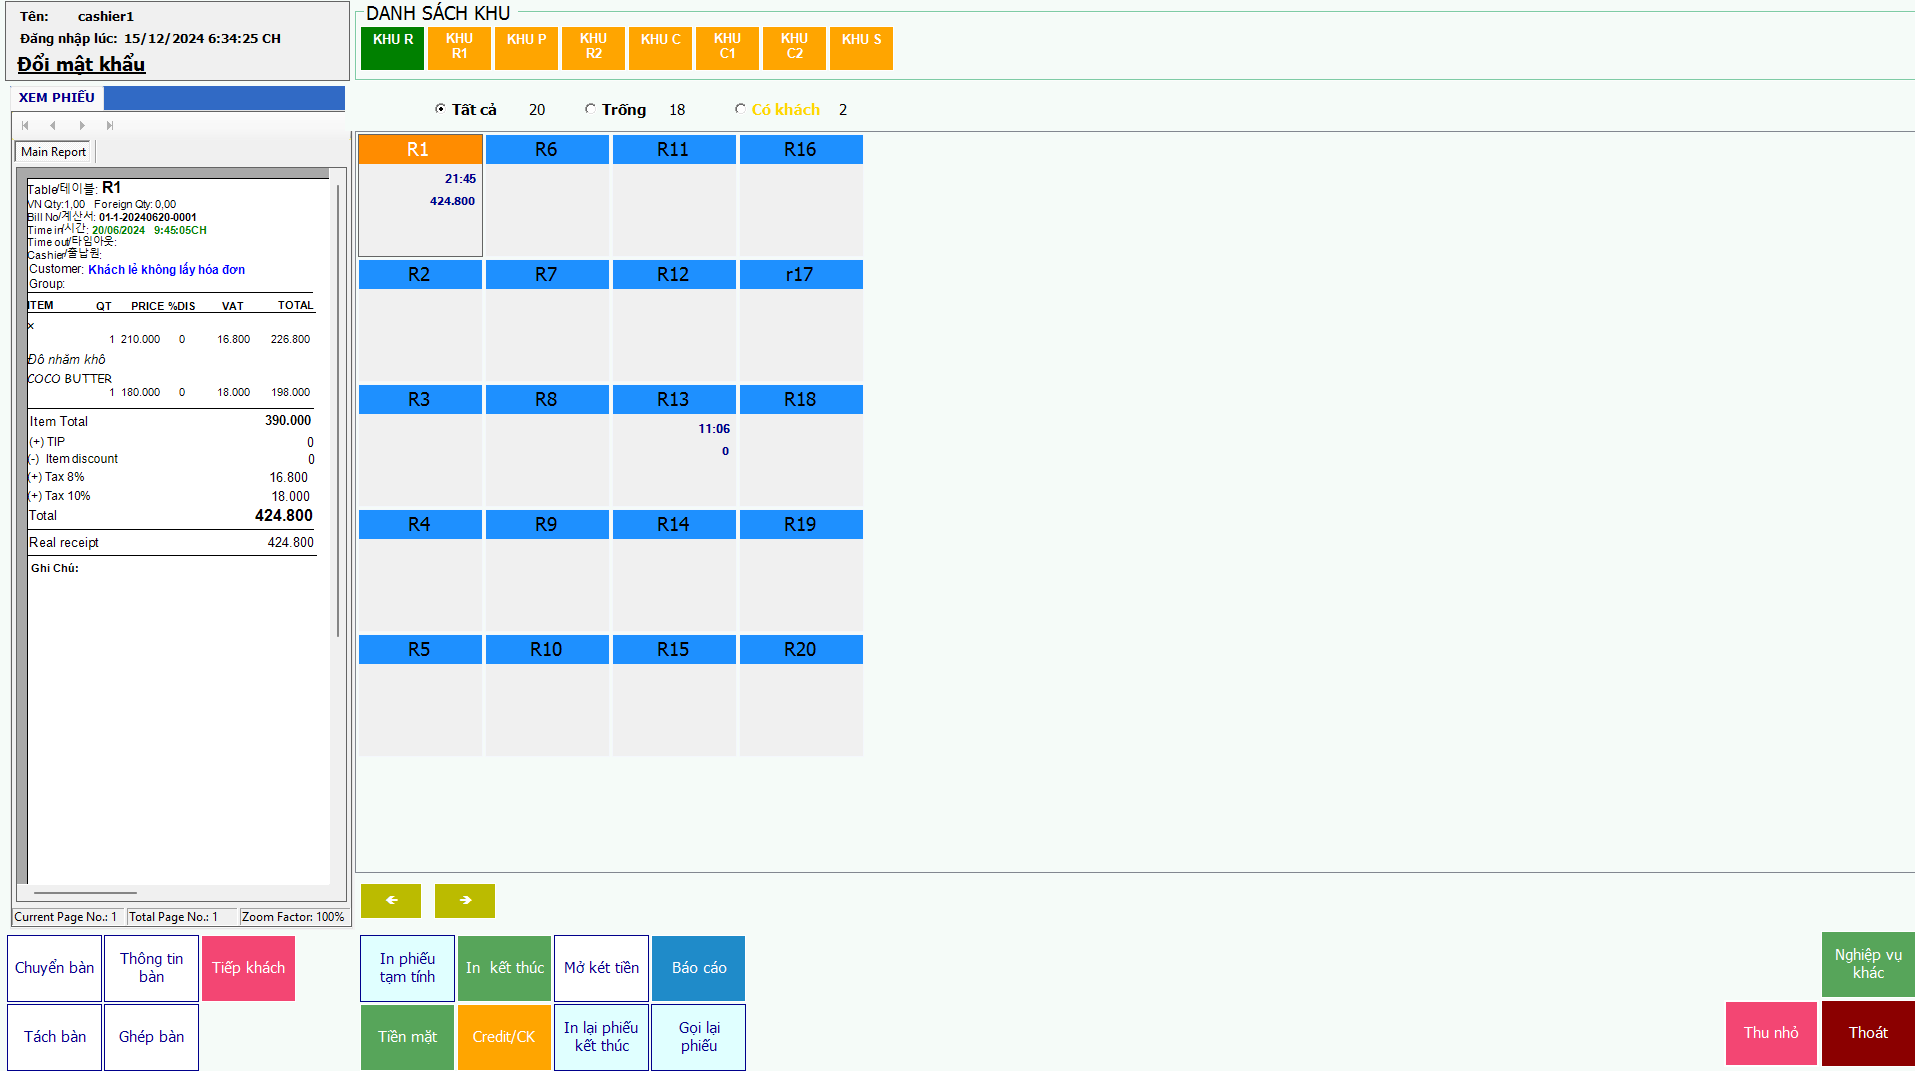Select table R11
1915x1071 pixels.
pyautogui.click(x=674, y=195)
